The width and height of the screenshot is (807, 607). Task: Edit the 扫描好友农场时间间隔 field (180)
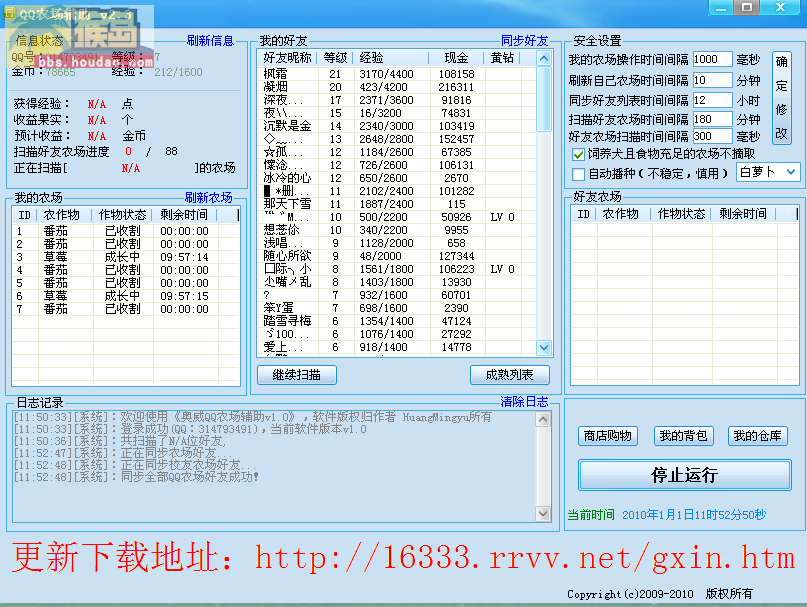click(712, 119)
